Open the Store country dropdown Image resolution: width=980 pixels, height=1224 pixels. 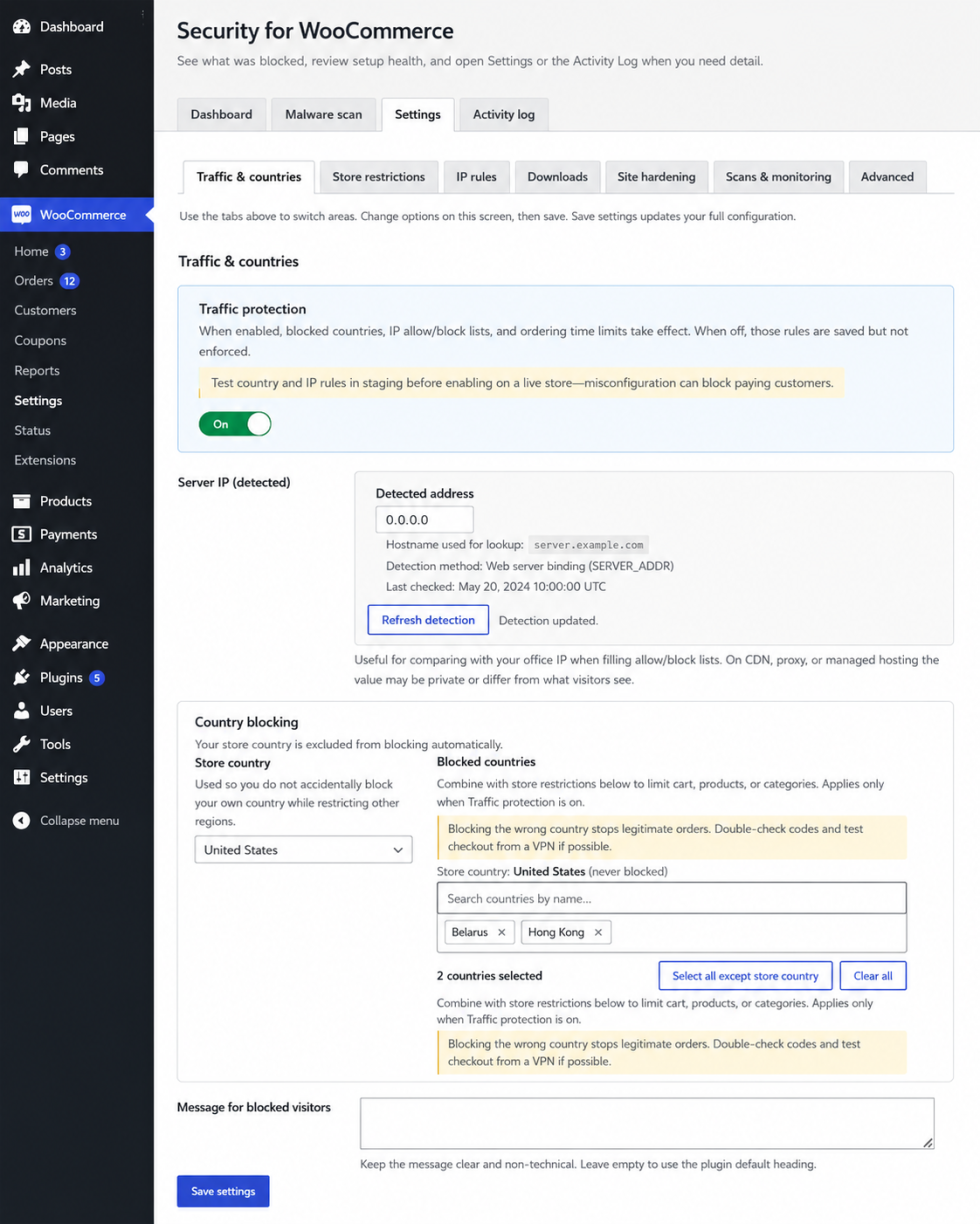[303, 850]
